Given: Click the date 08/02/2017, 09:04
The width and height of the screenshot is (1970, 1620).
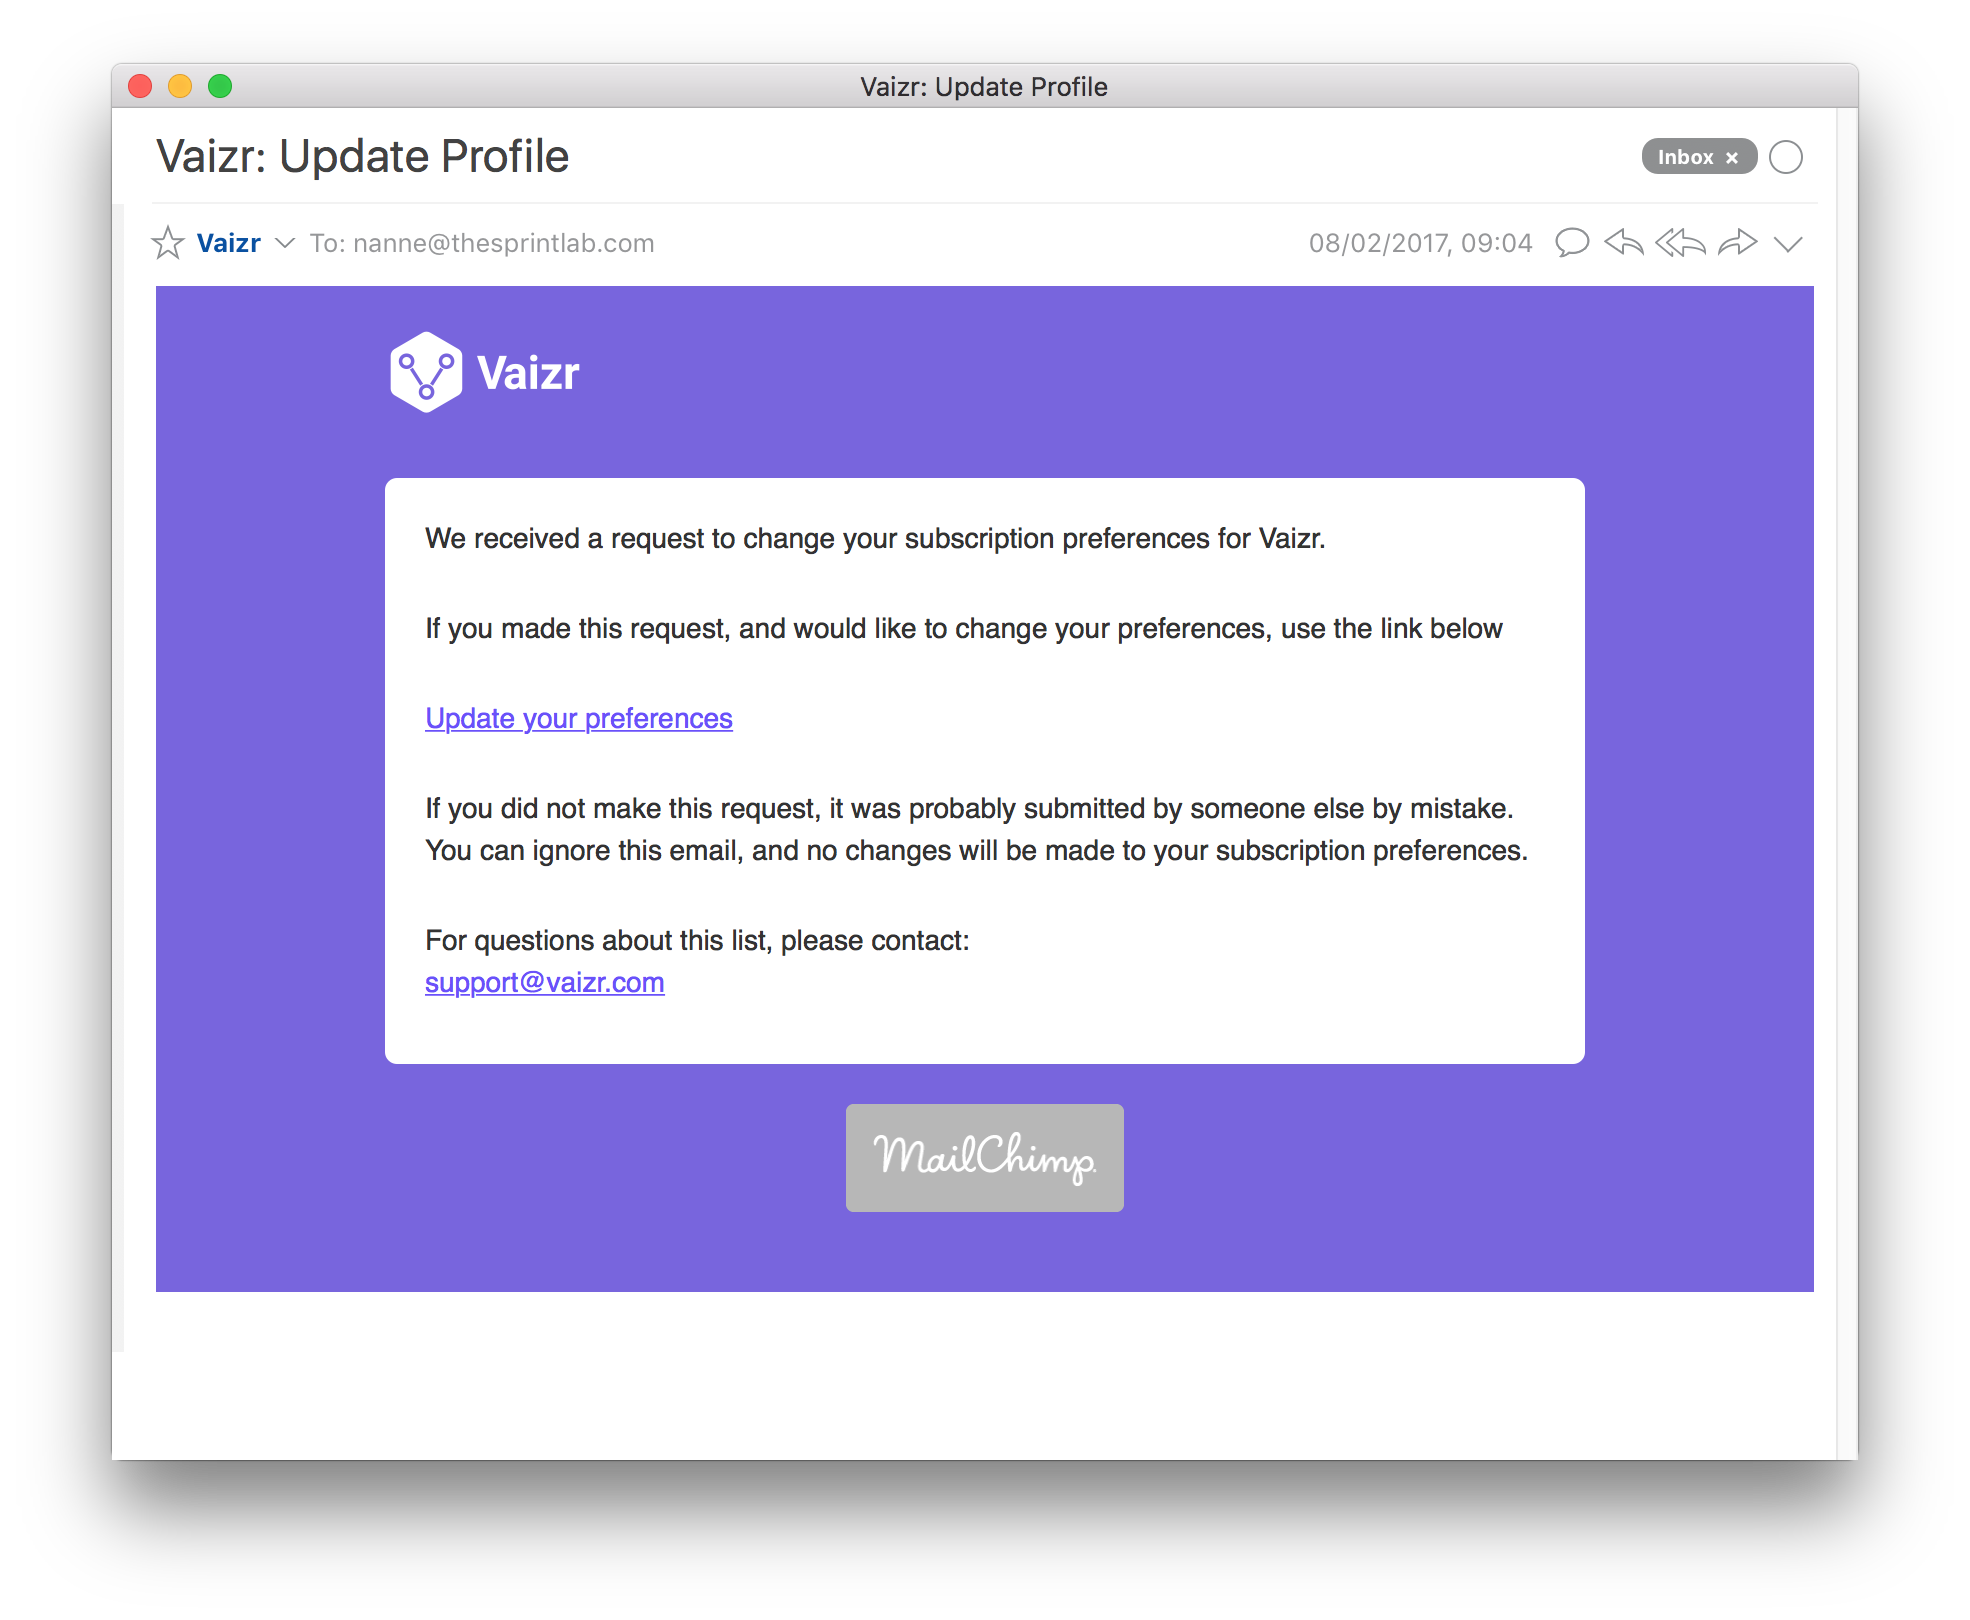Looking at the screenshot, I should click(1421, 243).
